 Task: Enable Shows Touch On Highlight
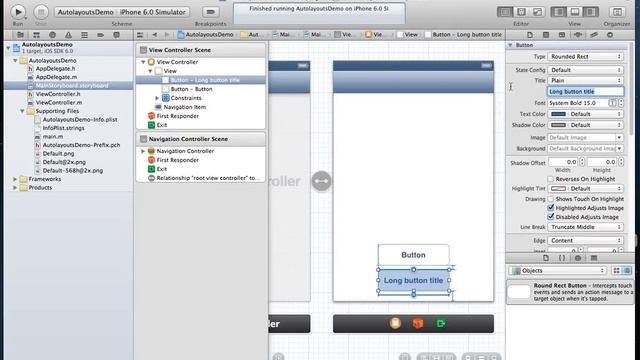click(551, 199)
